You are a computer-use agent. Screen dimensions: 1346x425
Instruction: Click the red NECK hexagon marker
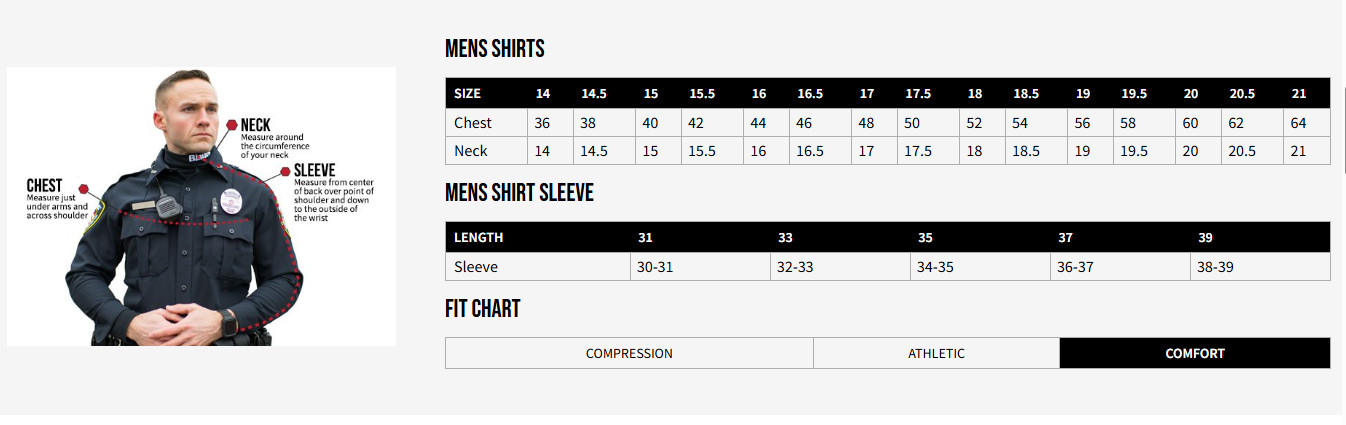coord(232,125)
